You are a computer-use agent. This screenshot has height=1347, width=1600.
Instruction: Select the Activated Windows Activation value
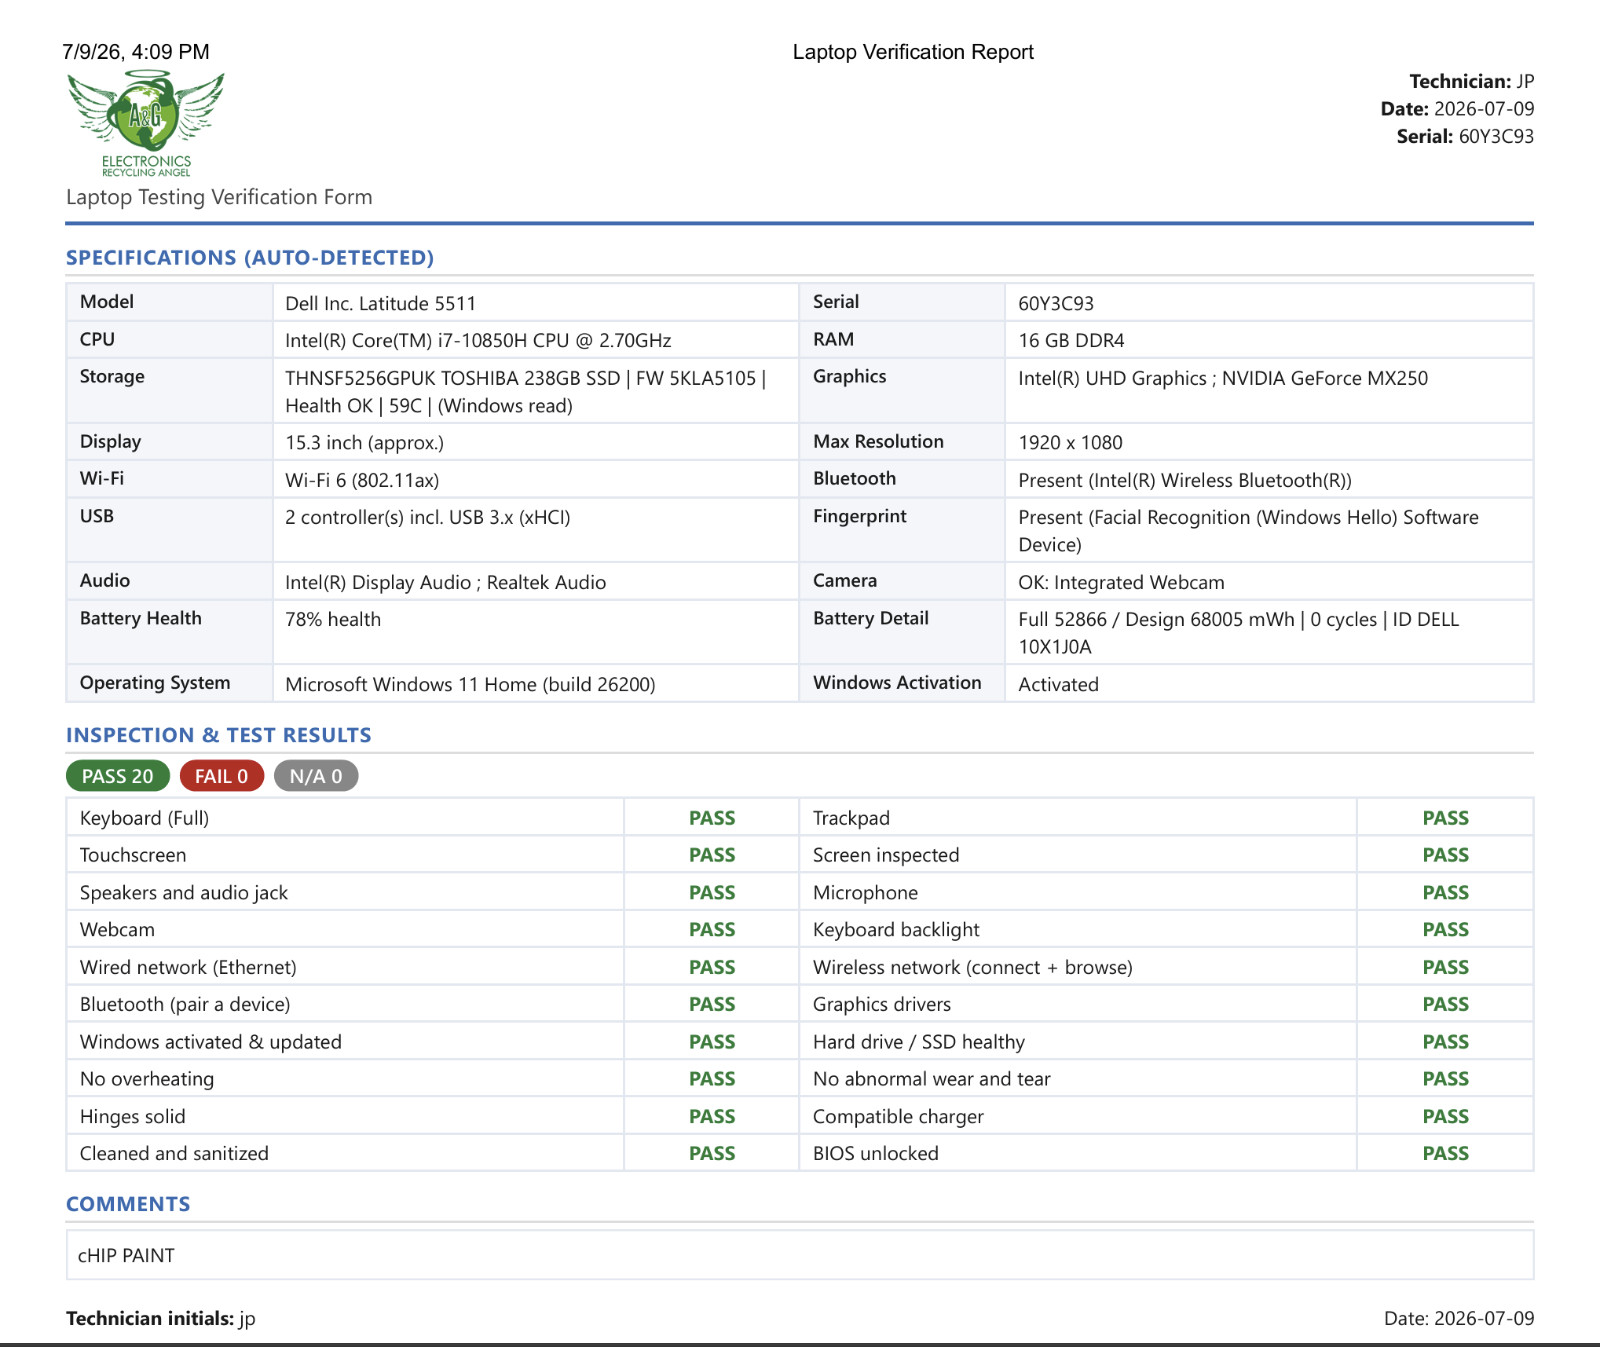tap(1058, 684)
